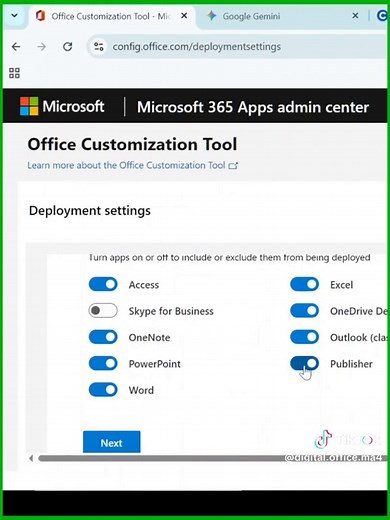Disable the Excel toggle
This screenshot has width=390, height=520.
[x=304, y=285]
